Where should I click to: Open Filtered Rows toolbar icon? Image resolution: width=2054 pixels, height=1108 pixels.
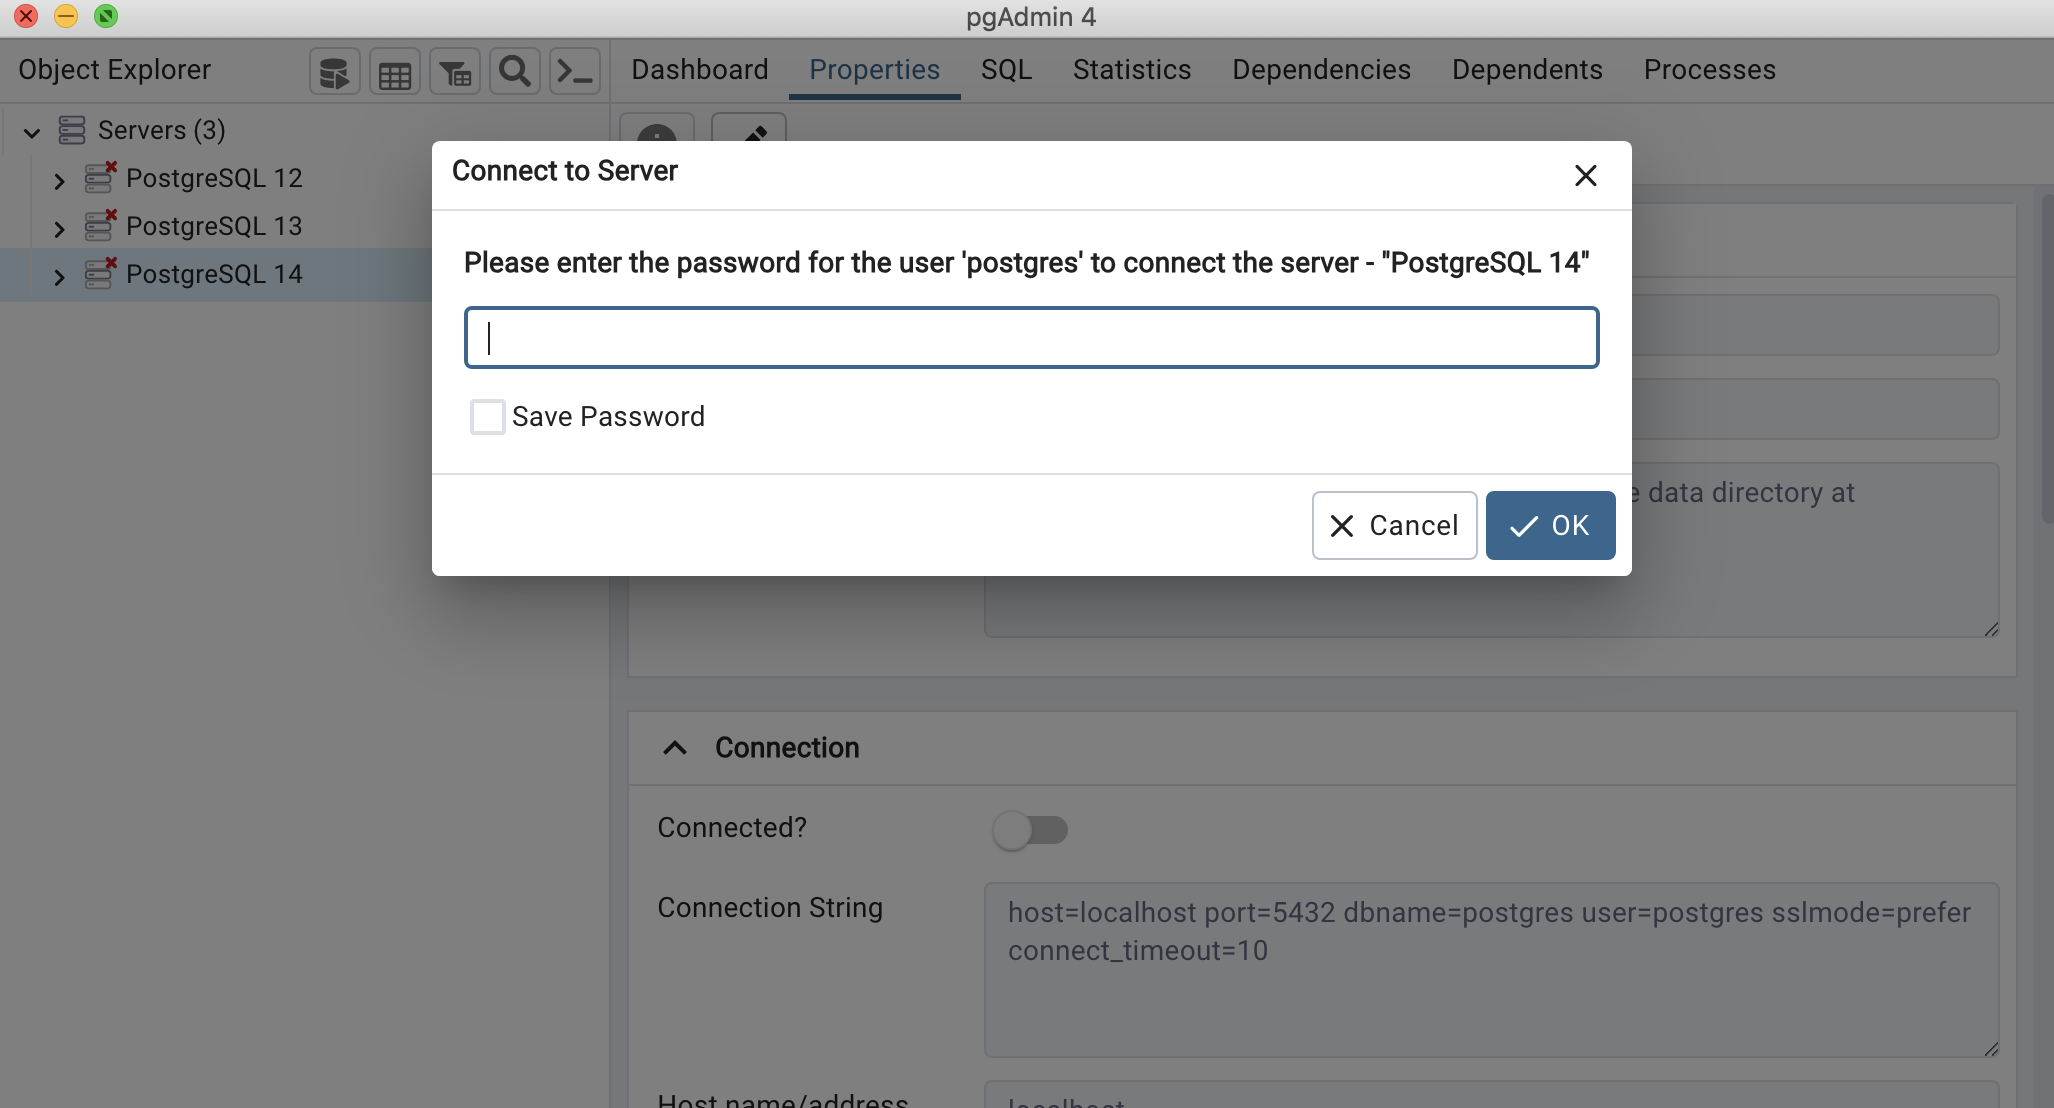click(x=455, y=72)
